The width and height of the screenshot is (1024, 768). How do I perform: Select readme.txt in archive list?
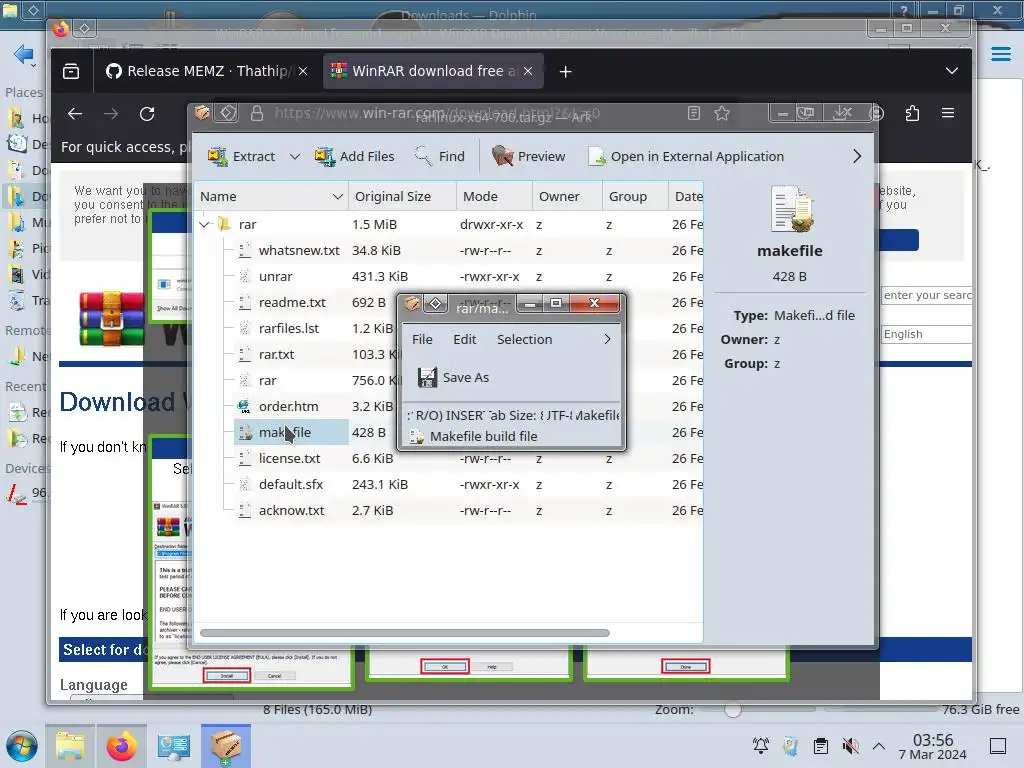click(x=291, y=303)
